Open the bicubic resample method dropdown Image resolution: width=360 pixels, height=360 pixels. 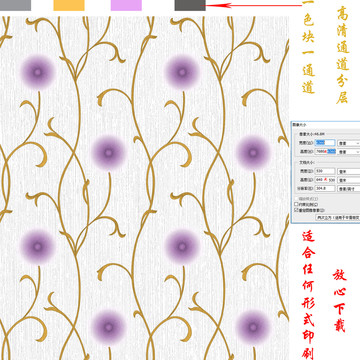click(338, 217)
